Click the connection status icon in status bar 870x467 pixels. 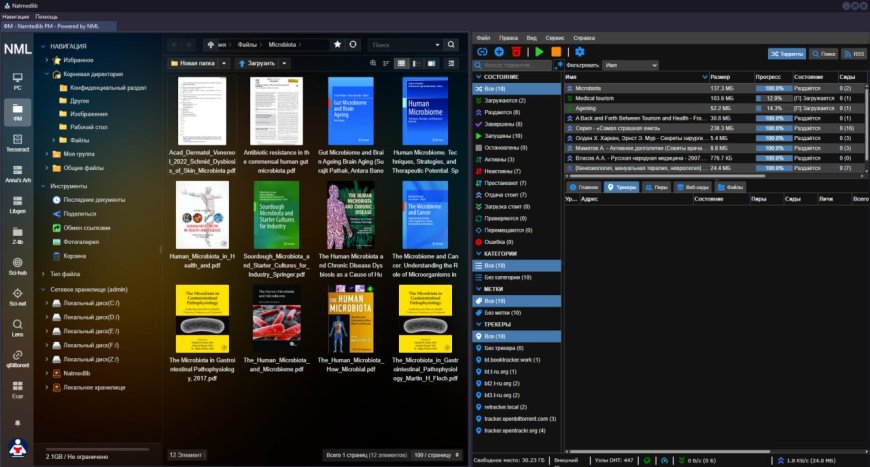pyautogui.click(x=646, y=460)
